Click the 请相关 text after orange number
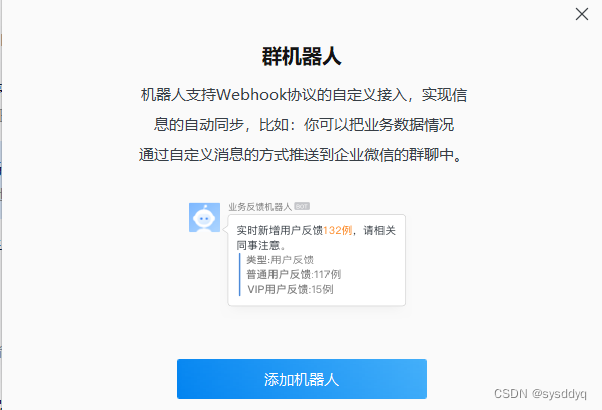This screenshot has width=602, height=410. 379,230
